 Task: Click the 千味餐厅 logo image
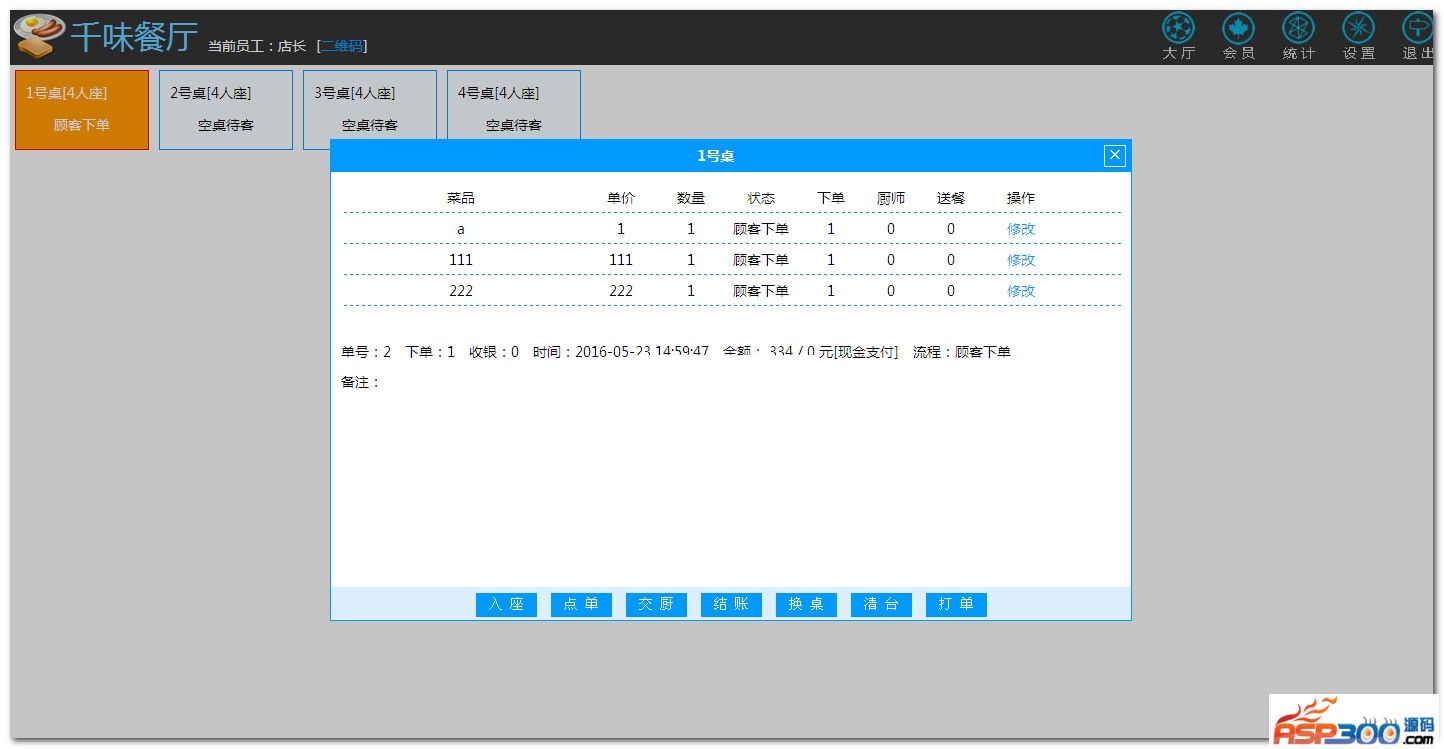40,37
